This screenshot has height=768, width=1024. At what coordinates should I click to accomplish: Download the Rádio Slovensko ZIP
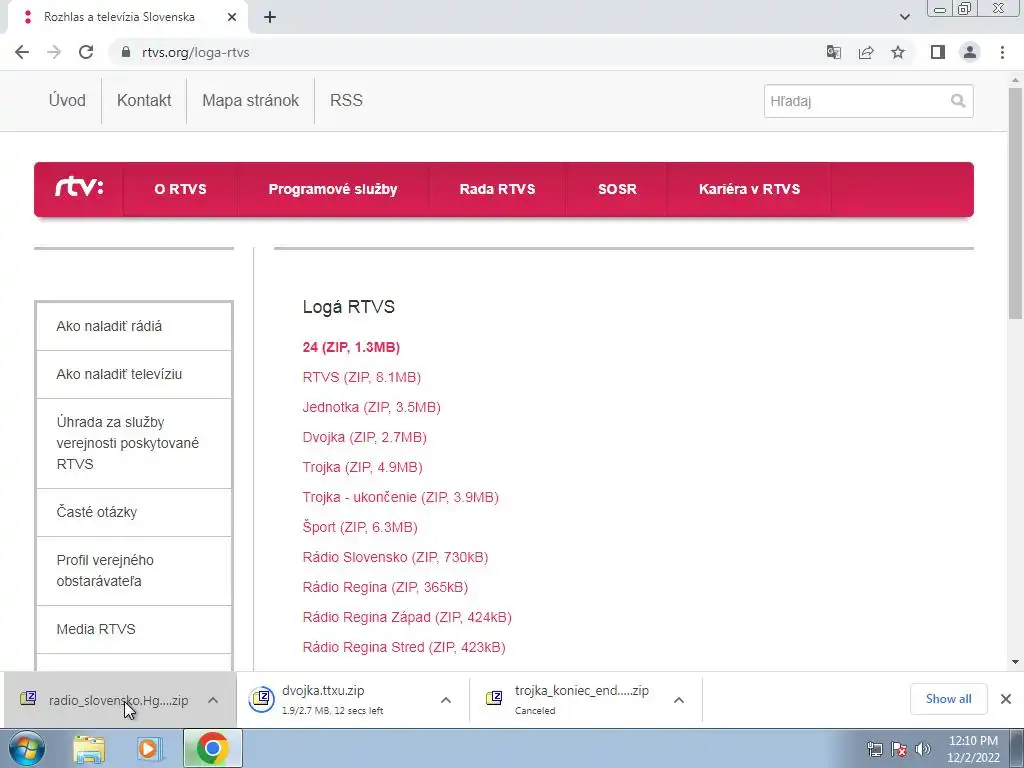coord(395,558)
